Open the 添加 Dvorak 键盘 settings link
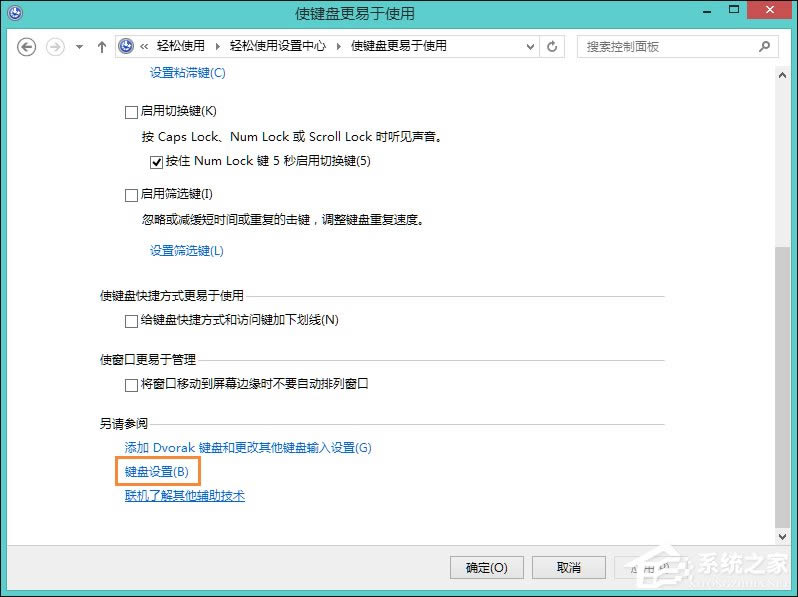The width and height of the screenshot is (798, 597). pyautogui.click(x=248, y=447)
